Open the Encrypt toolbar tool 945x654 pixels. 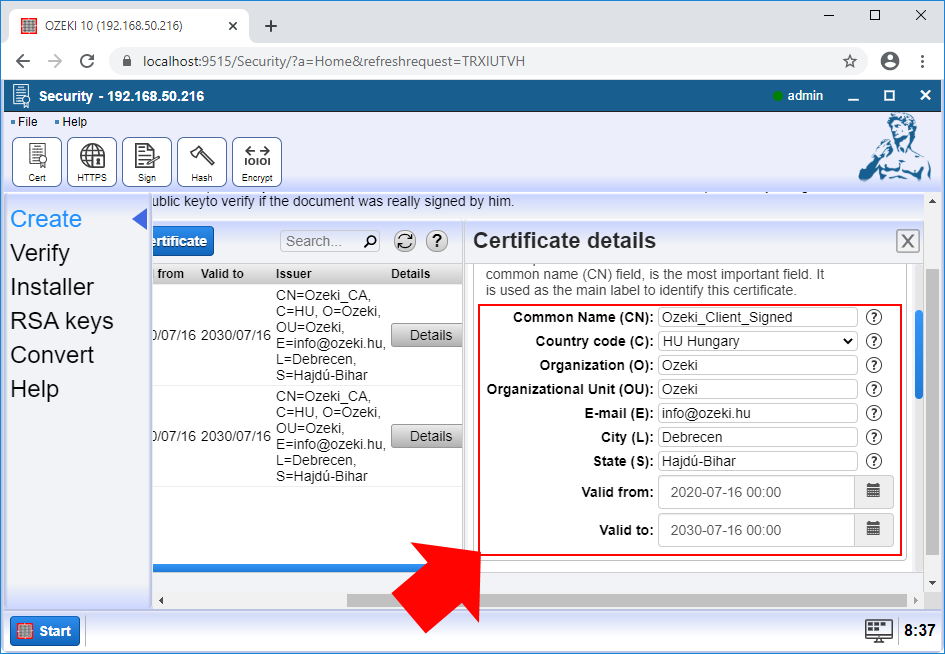point(257,162)
